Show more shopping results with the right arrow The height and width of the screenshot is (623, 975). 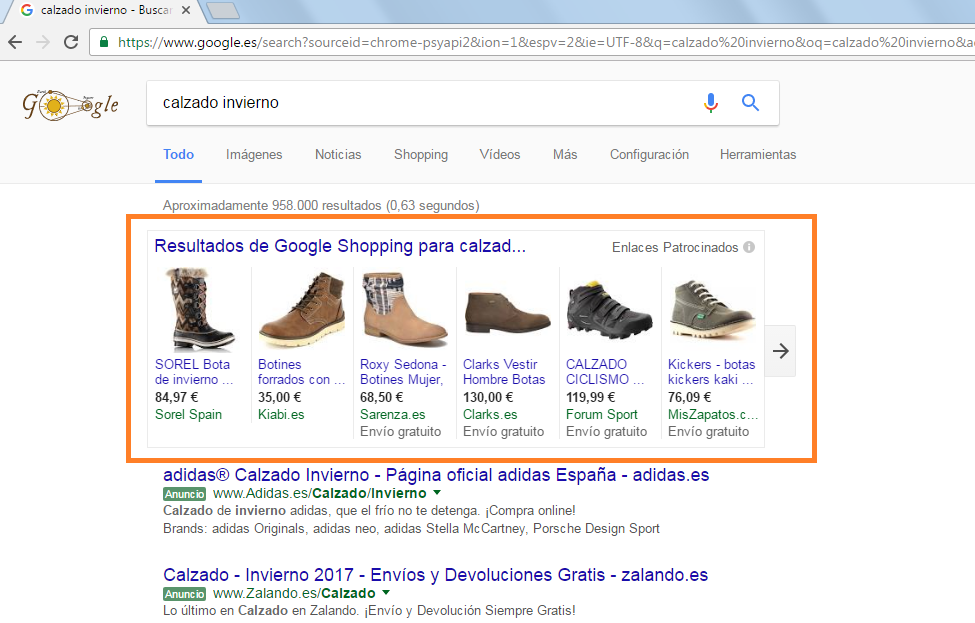(780, 351)
